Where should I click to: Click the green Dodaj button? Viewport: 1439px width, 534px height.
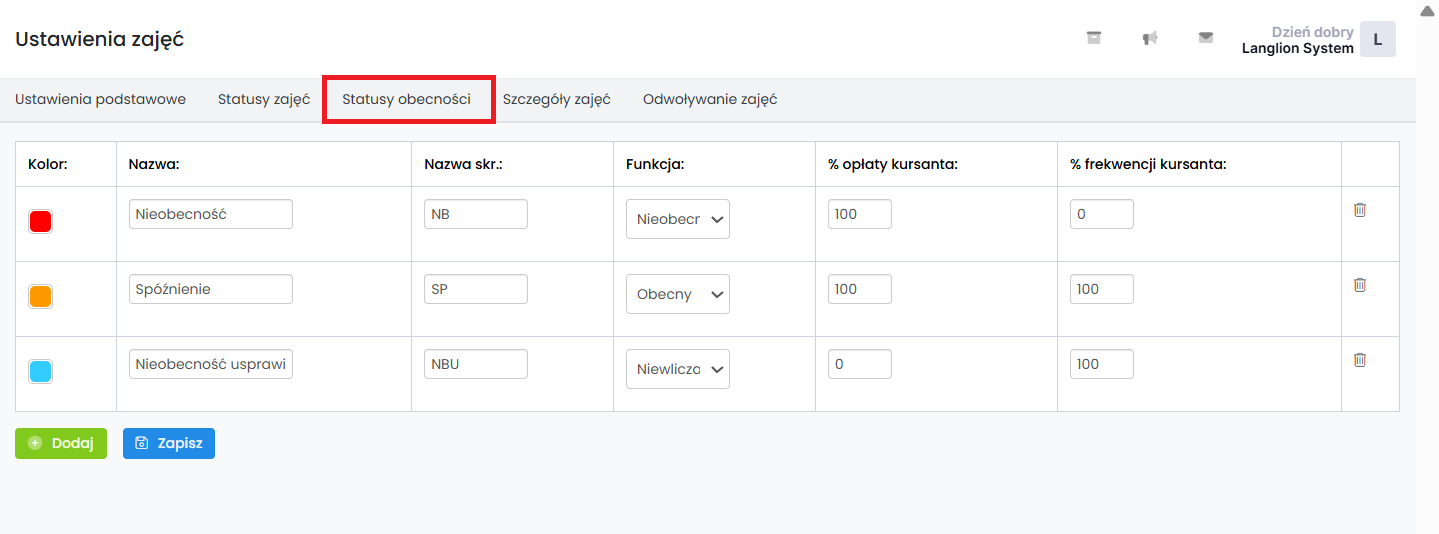click(x=61, y=444)
